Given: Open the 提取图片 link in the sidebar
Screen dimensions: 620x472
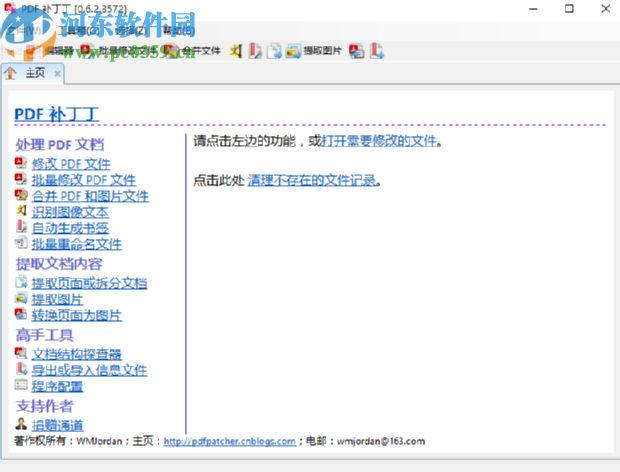Looking at the screenshot, I should pyautogui.click(x=57, y=299).
